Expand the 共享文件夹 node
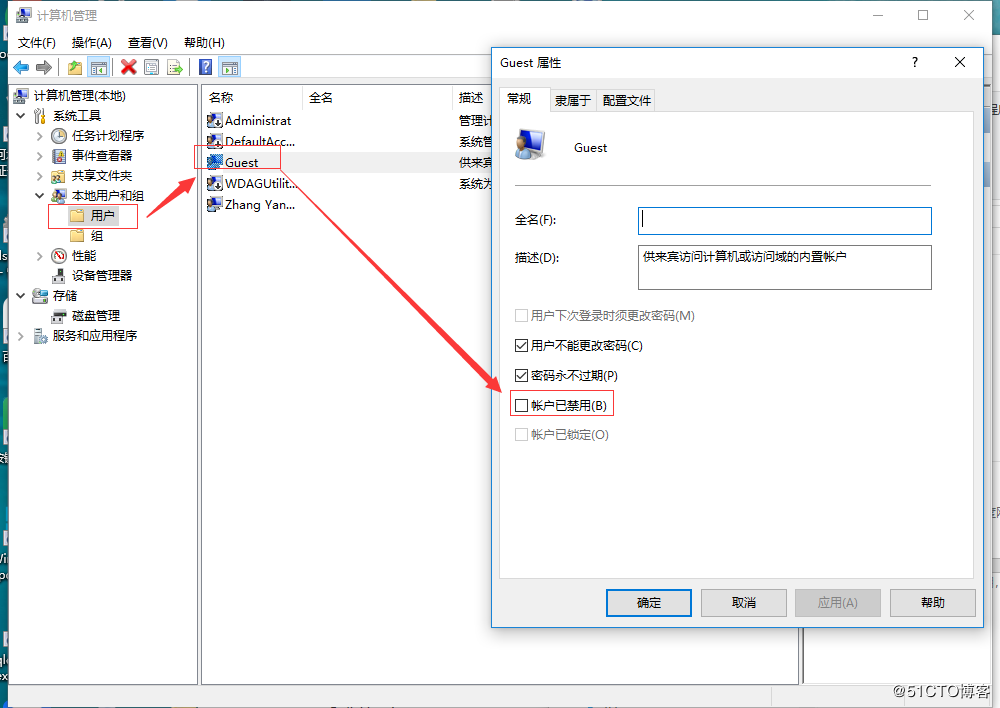The image size is (1000, 708). pos(40,176)
